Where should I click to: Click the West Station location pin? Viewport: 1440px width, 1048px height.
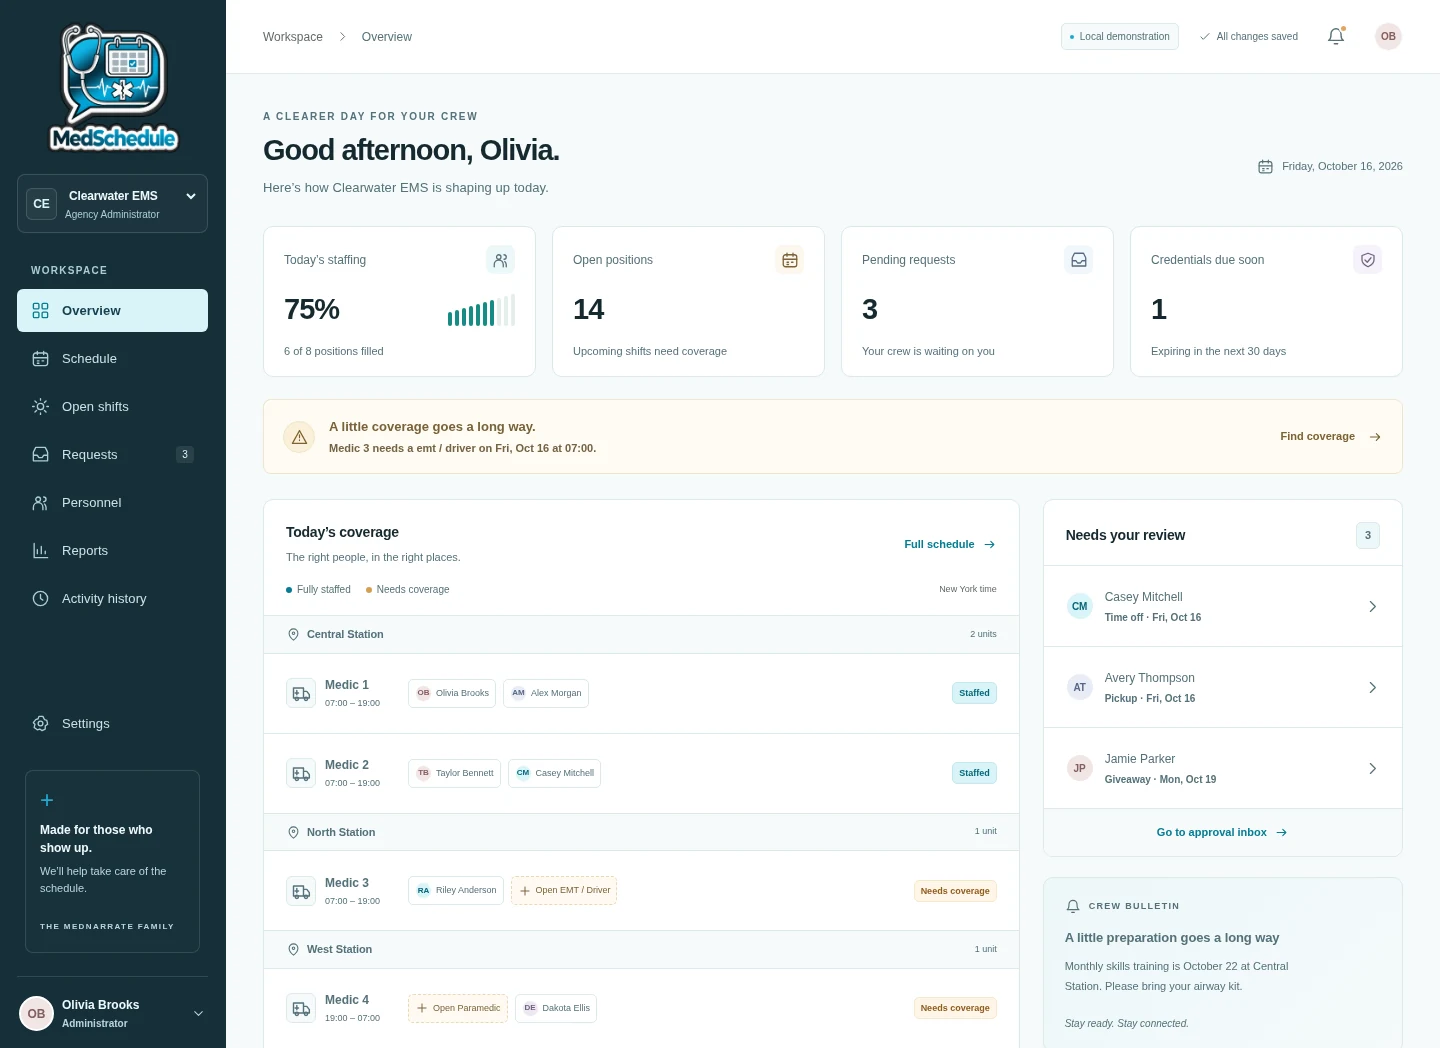click(293, 949)
